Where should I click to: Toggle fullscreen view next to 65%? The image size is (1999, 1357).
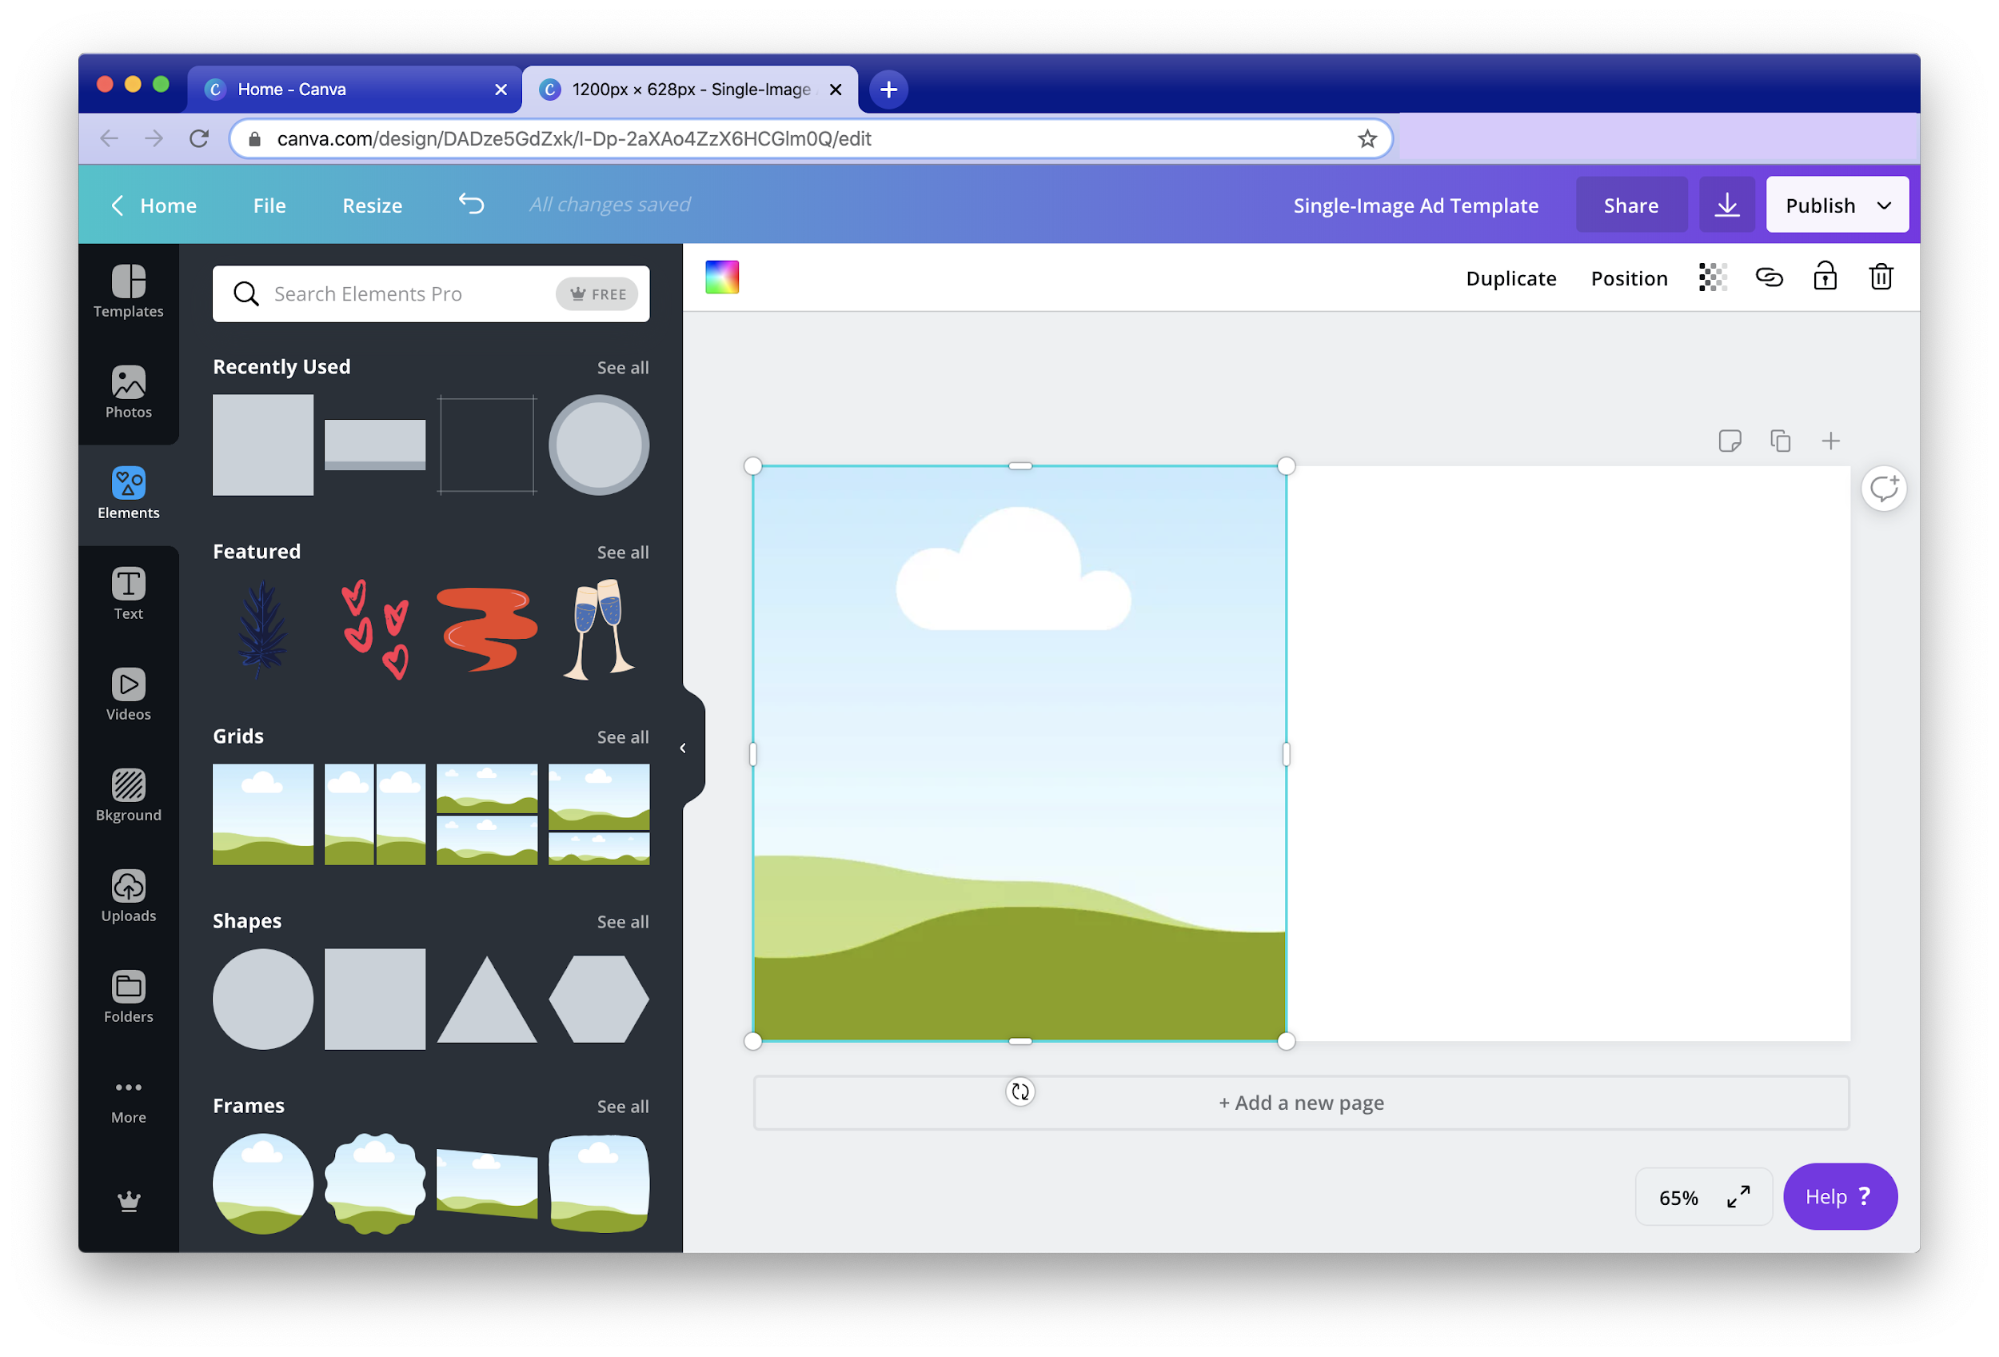click(x=1738, y=1196)
